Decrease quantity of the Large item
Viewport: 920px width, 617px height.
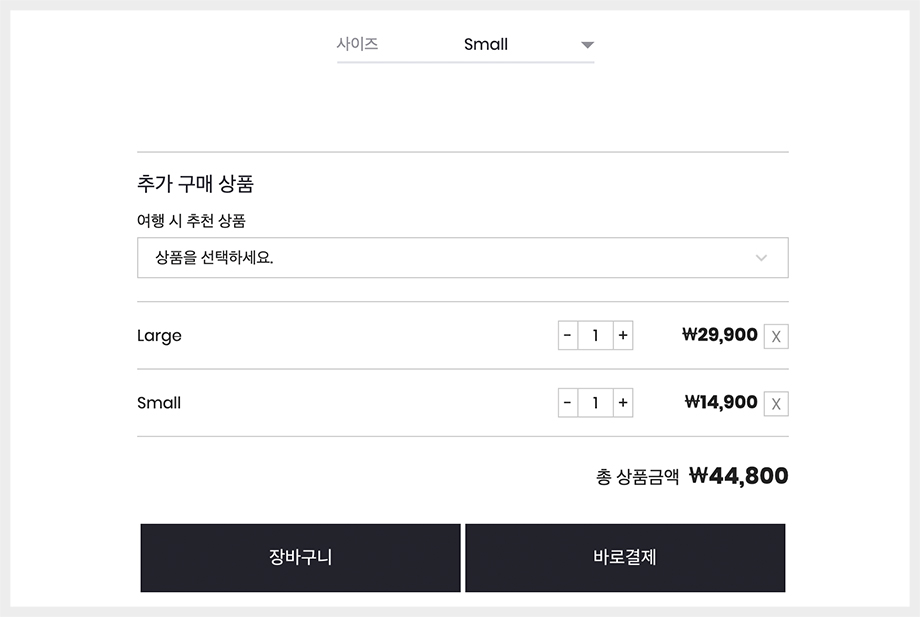[568, 336]
